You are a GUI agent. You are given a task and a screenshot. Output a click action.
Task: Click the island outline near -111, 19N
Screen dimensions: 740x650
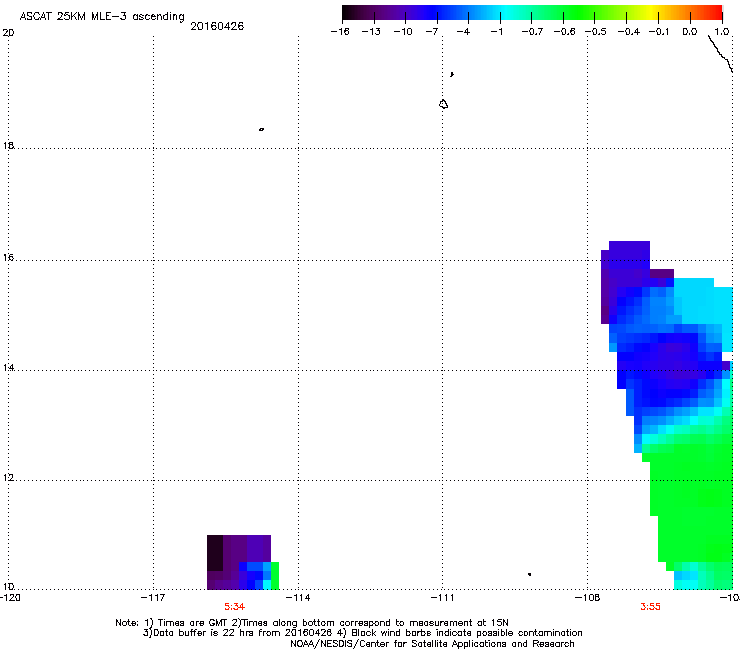tap(443, 104)
